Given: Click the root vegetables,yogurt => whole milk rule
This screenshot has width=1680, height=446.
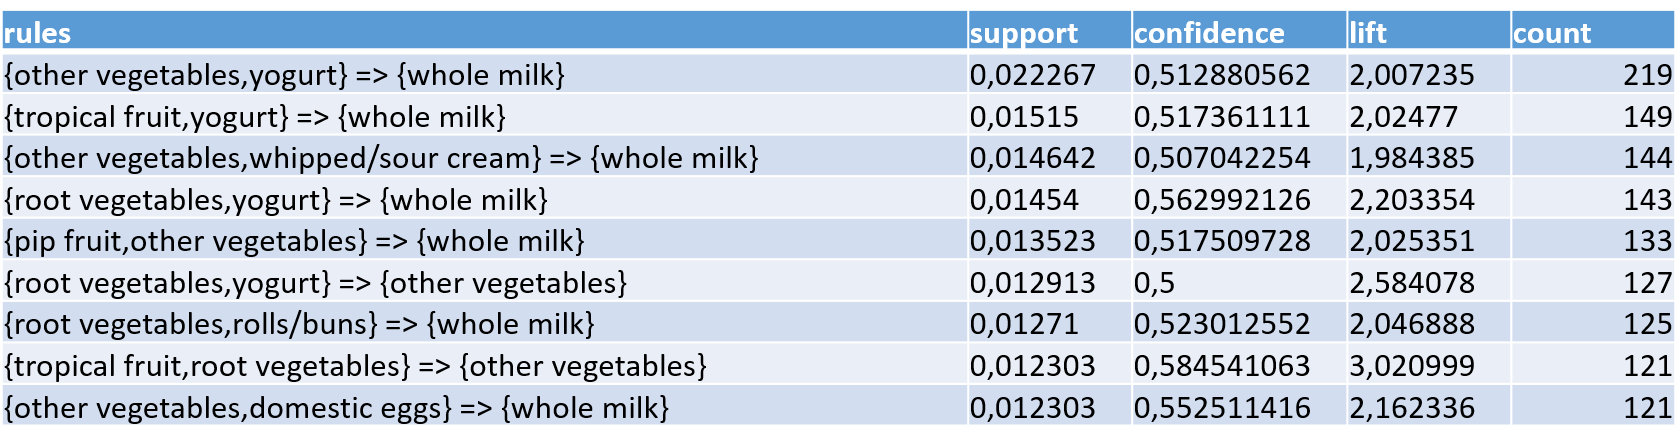Looking at the screenshot, I should click(277, 200).
